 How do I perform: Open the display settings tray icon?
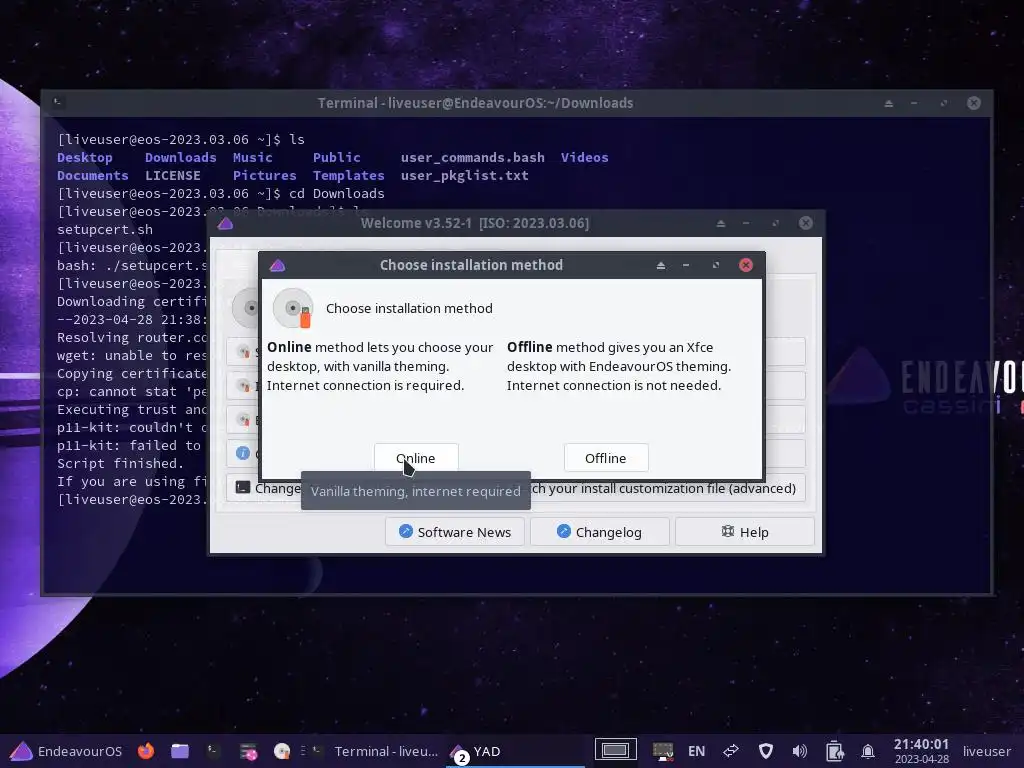pos(663,751)
